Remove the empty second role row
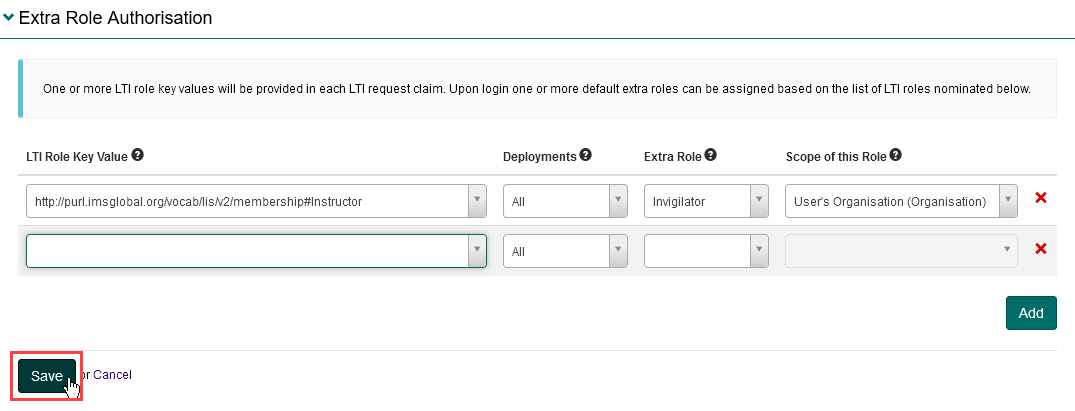1075x411 pixels. [x=1040, y=249]
